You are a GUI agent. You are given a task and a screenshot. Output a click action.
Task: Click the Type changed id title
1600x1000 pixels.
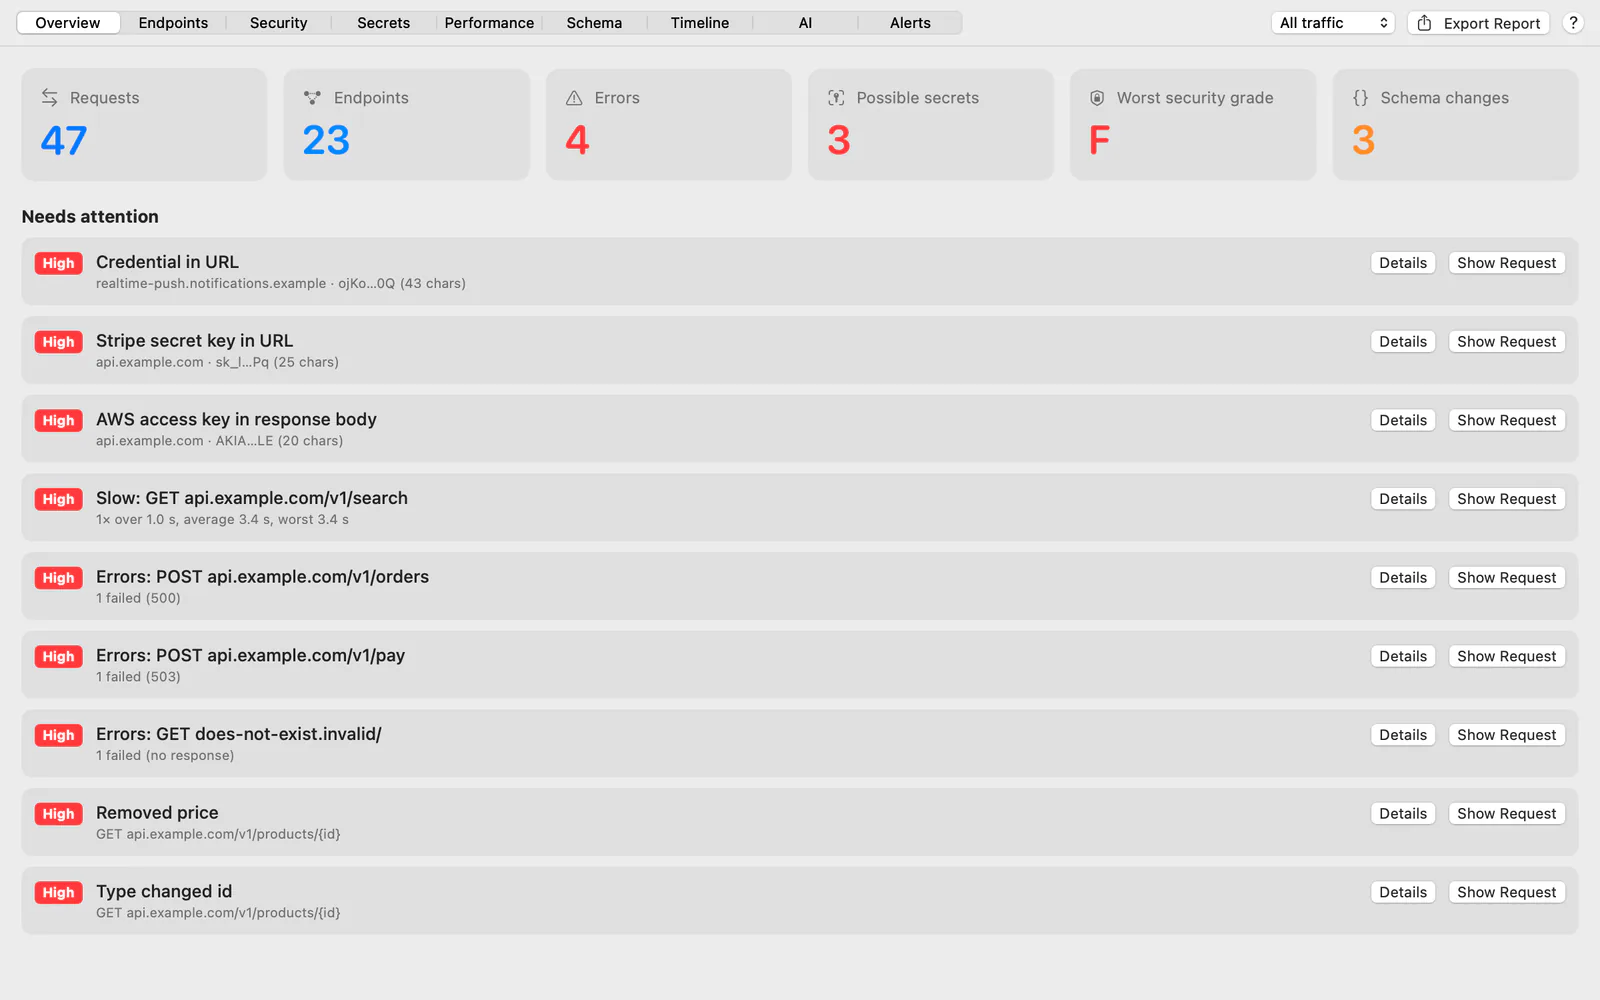164,891
